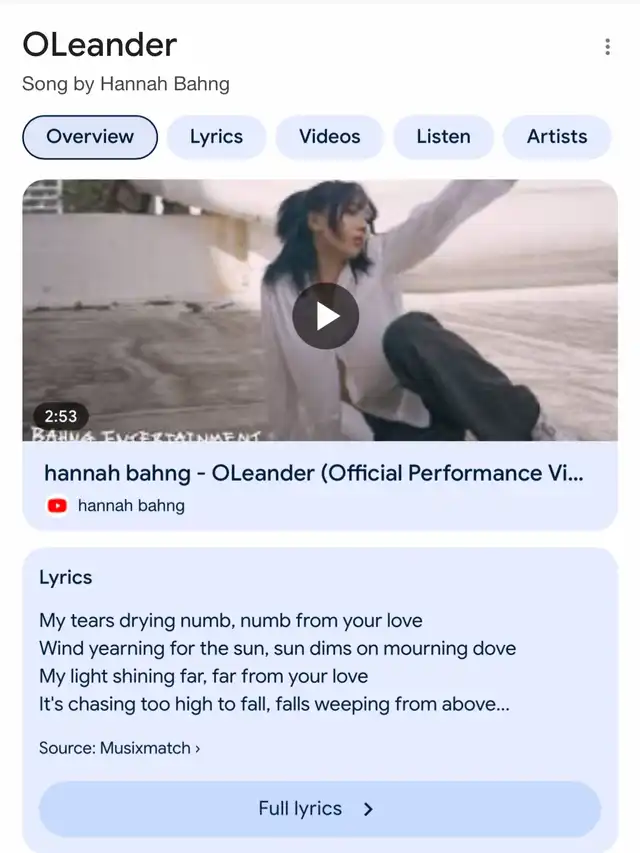Screen dimensions: 640x853
Task: Switch to the Lyrics tab
Action: click(x=216, y=137)
